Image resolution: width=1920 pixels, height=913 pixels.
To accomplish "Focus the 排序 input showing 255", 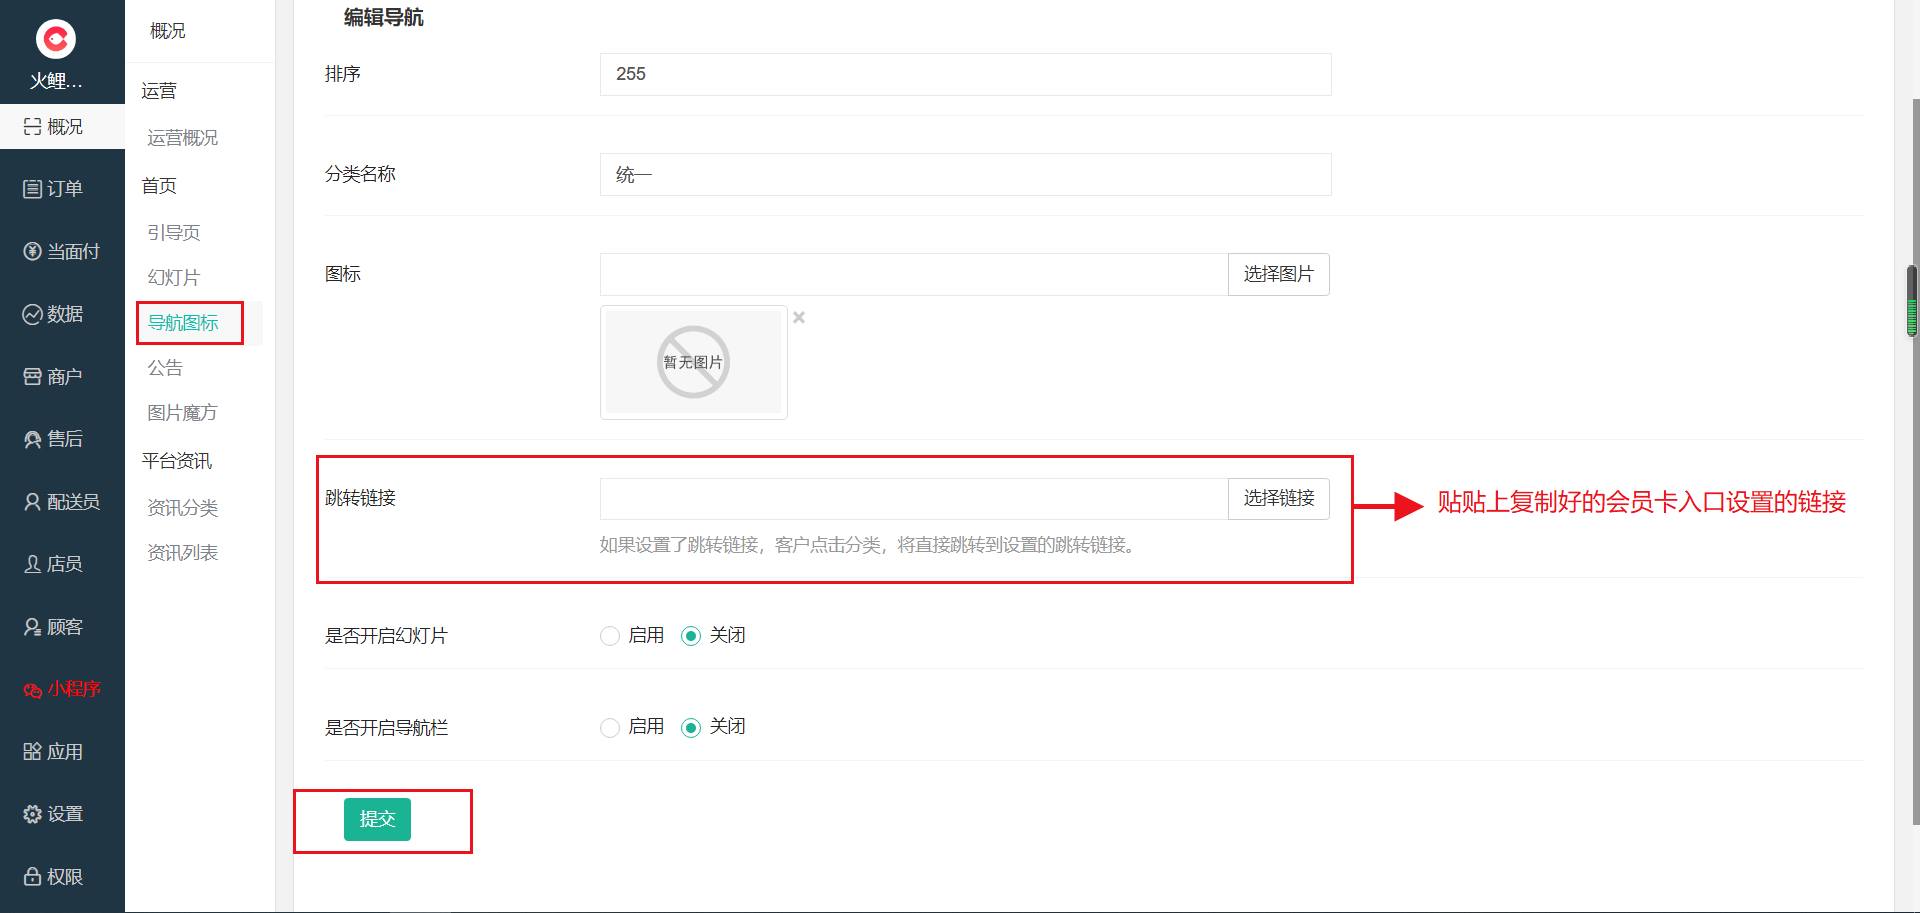I will click(x=965, y=74).
